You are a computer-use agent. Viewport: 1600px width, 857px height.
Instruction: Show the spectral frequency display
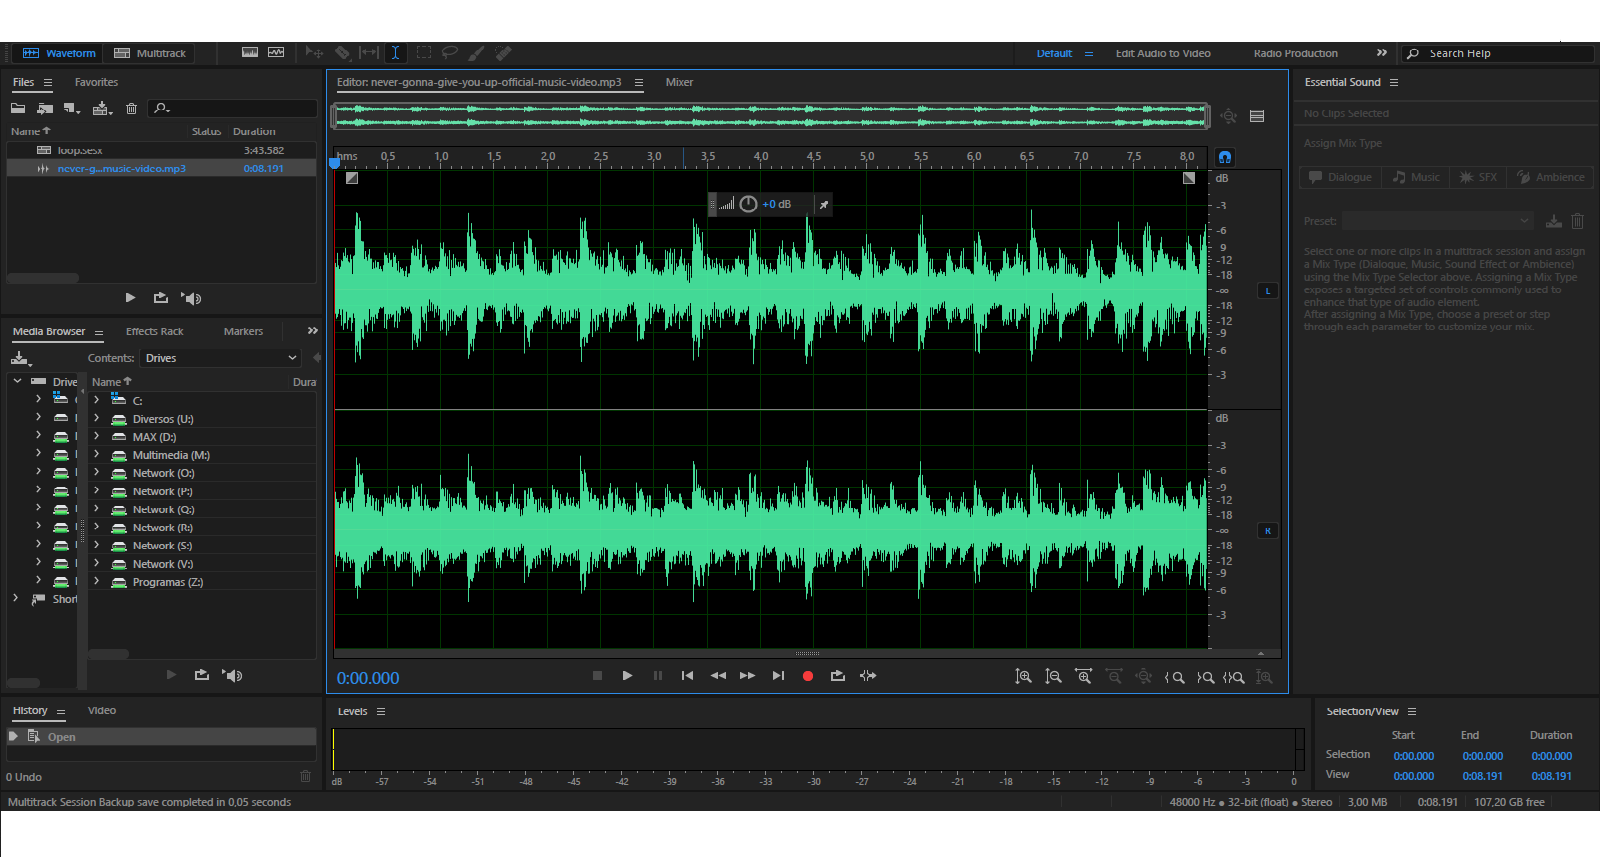(249, 53)
